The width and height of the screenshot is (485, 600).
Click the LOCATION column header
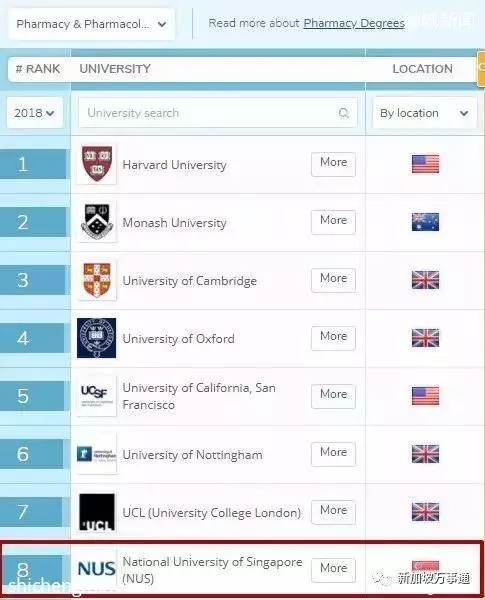(422, 69)
